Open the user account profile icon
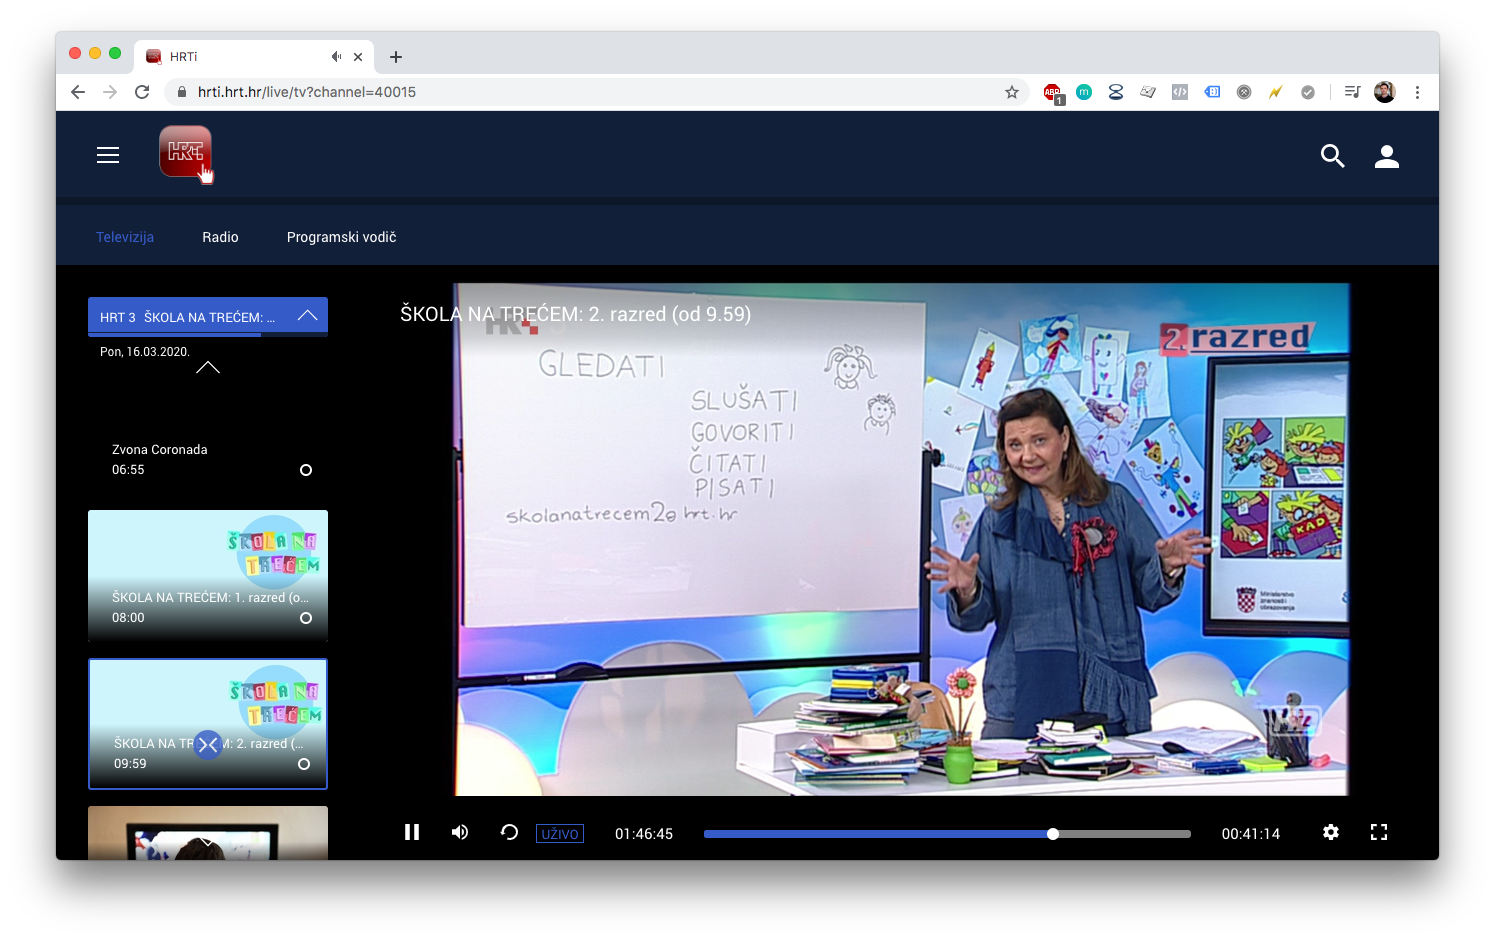The image size is (1495, 940). pos(1386,156)
